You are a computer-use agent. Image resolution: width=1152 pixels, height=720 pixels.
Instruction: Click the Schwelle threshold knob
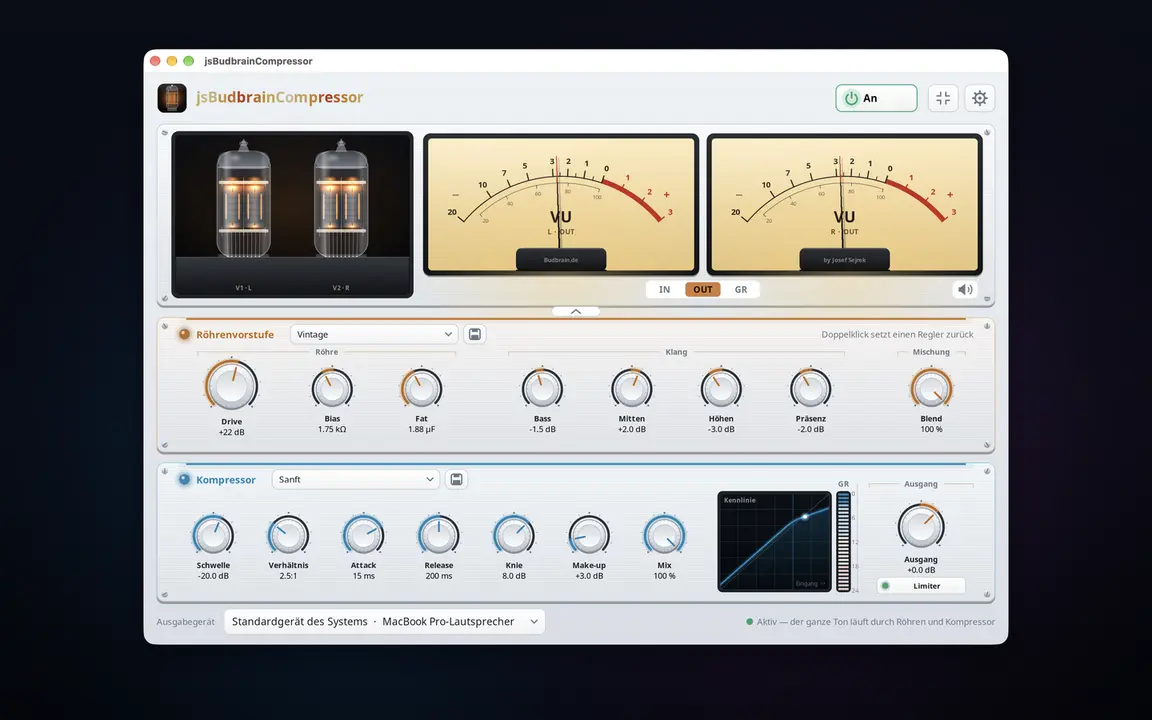[213, 535]
